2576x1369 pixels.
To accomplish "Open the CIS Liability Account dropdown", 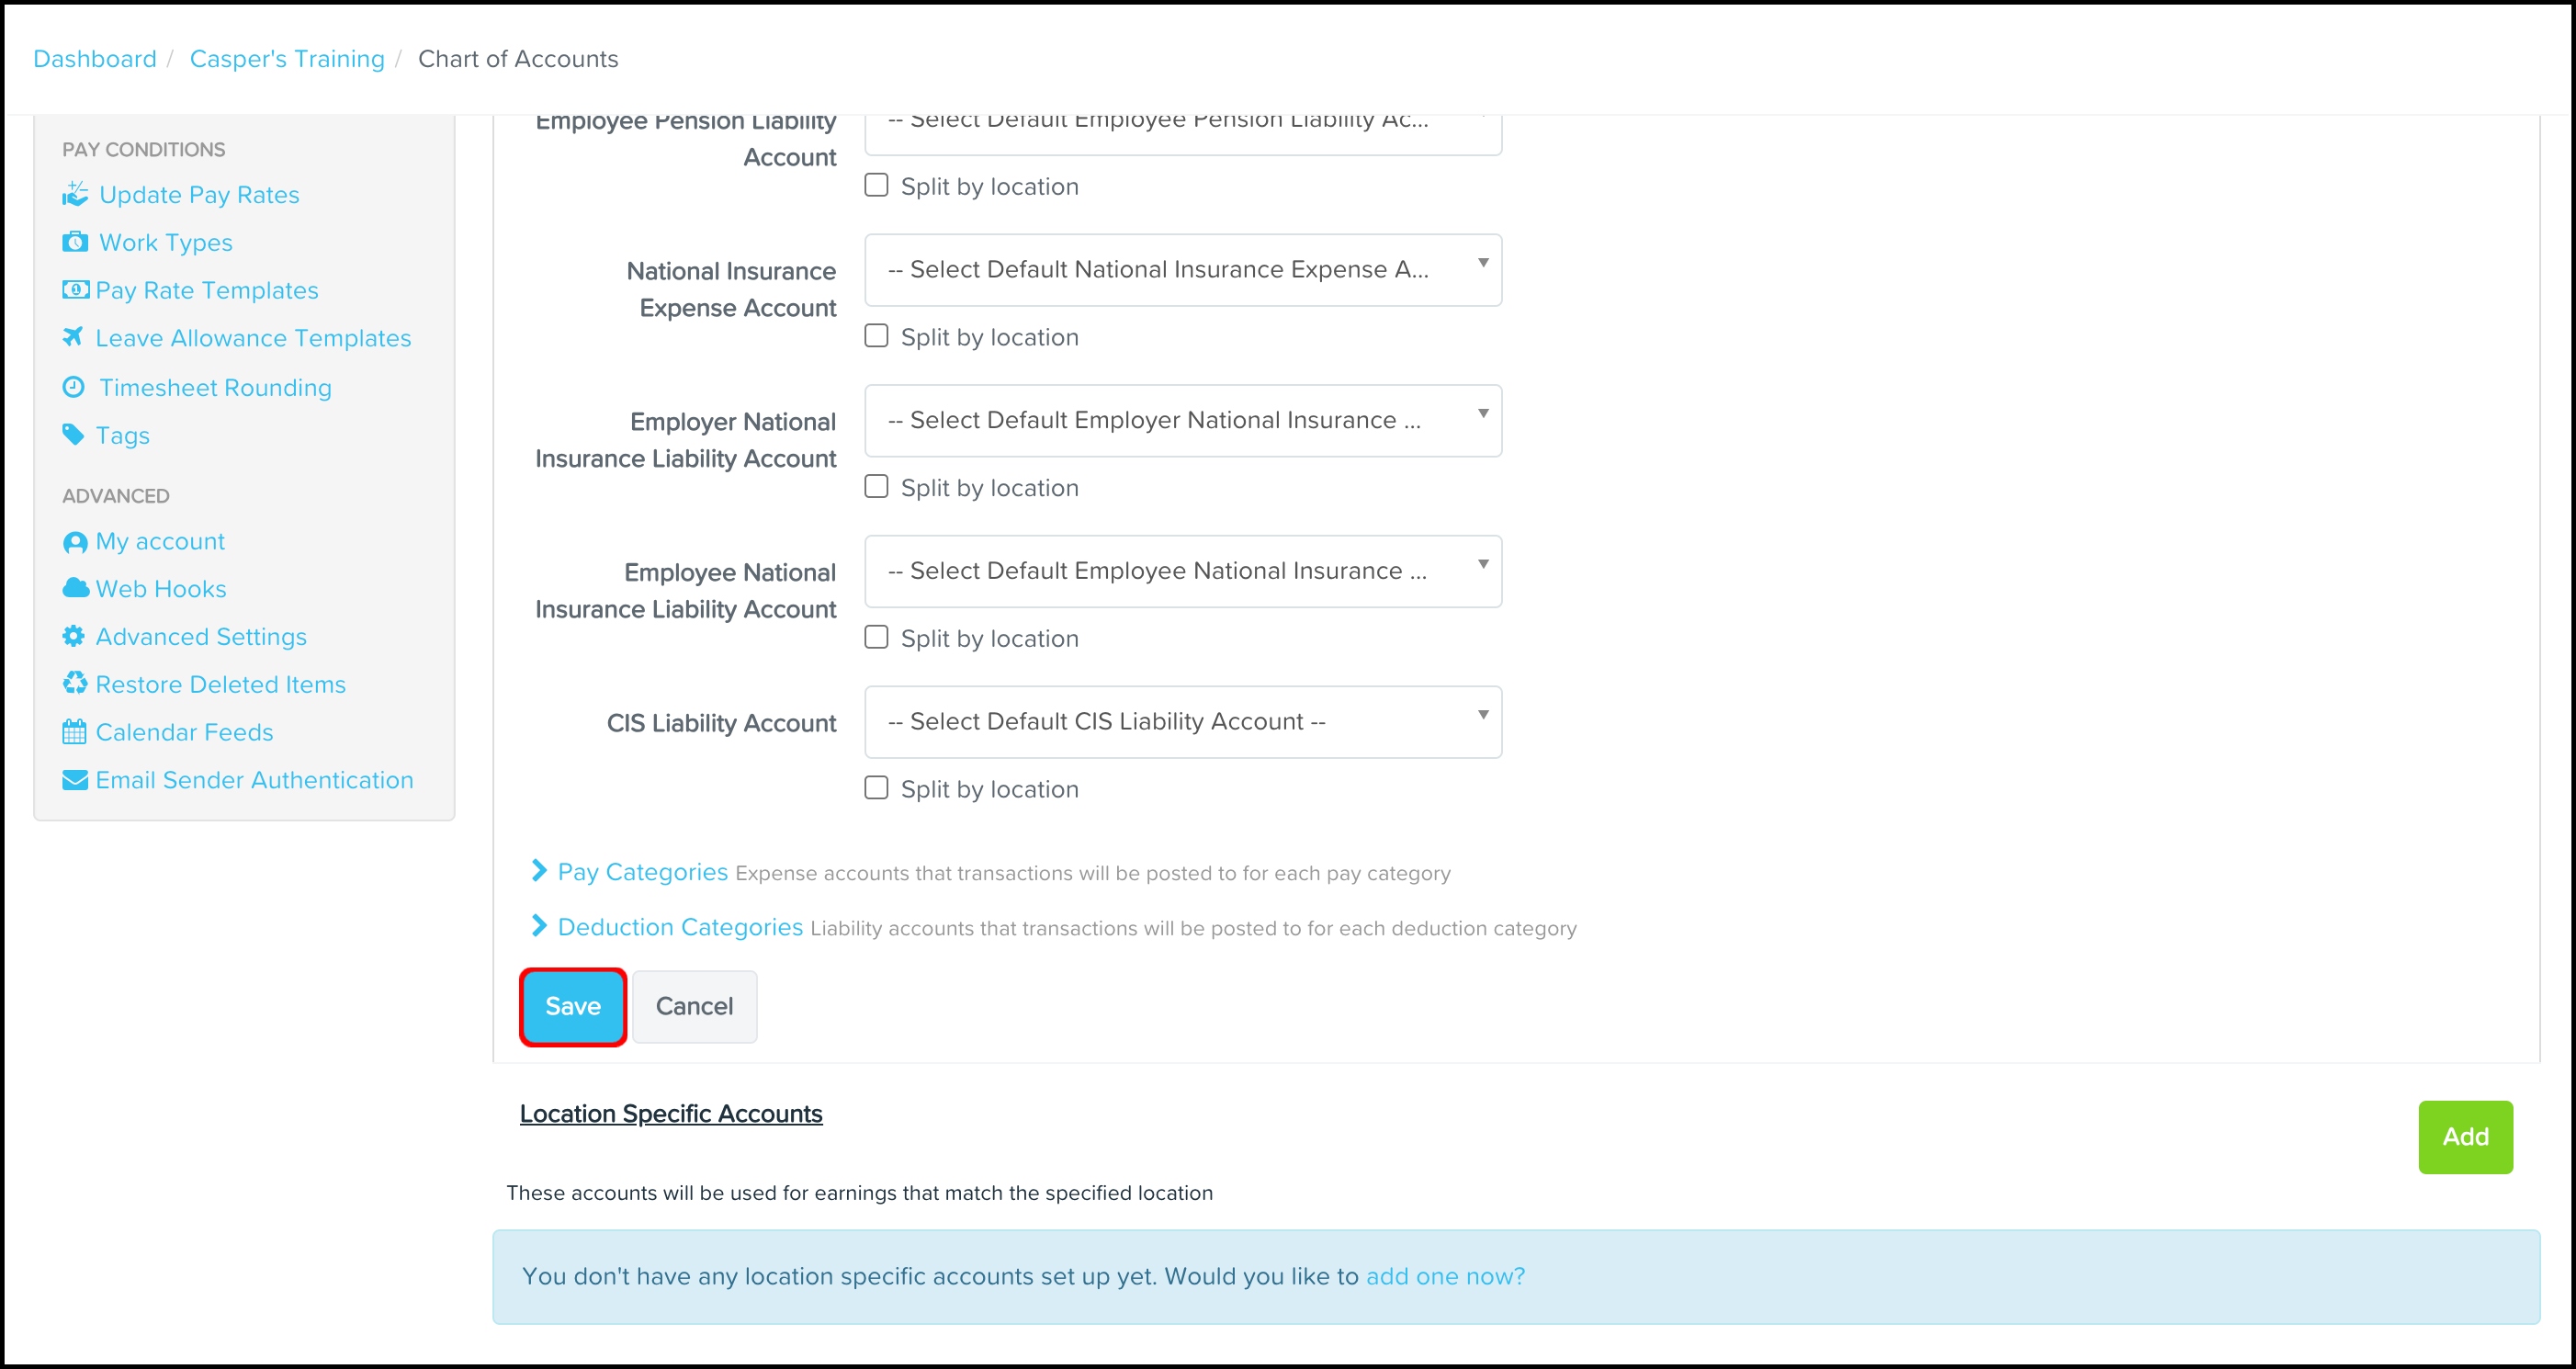I will tap(1182, 721).
